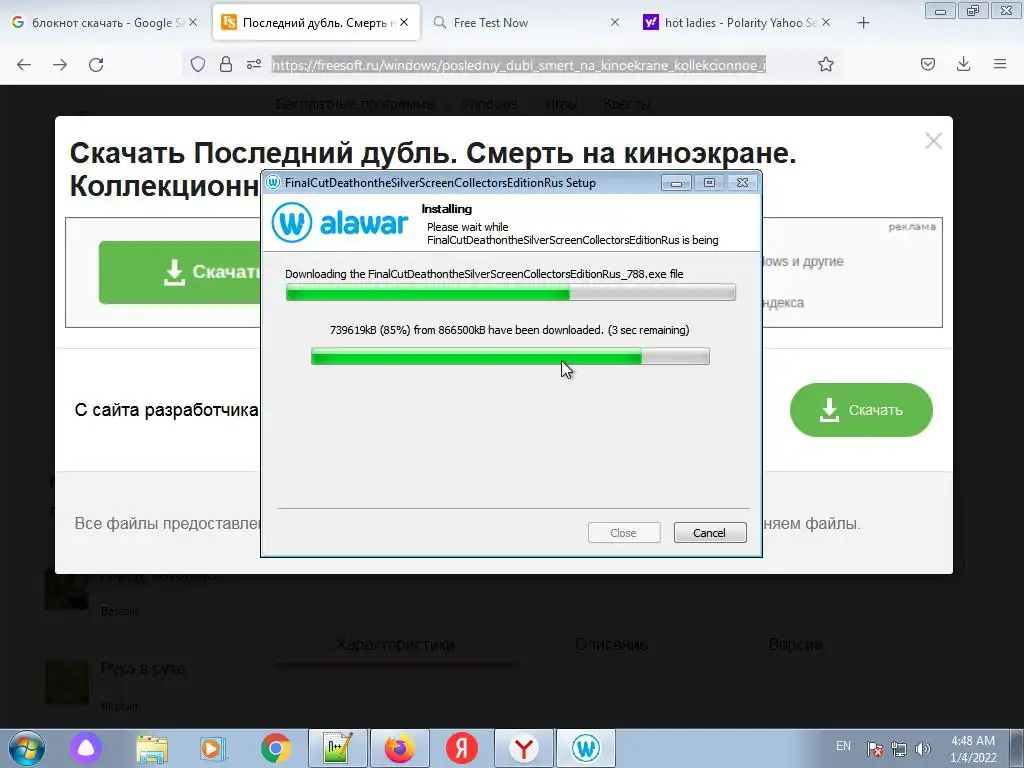The height and width of the screenshot is (768, 1024).
Task: Close the Последний дубль tab
Action: coord(404,22)
